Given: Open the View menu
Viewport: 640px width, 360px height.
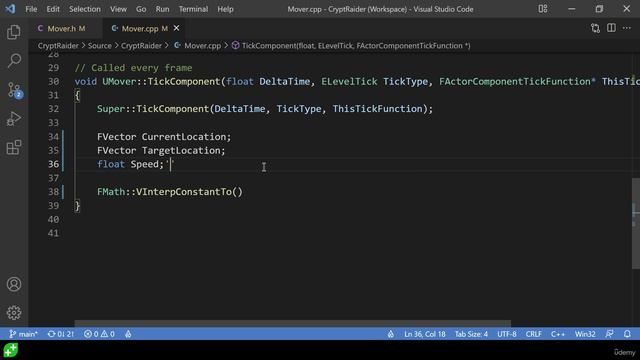Looking at the screenshot, I should [118, 9].
